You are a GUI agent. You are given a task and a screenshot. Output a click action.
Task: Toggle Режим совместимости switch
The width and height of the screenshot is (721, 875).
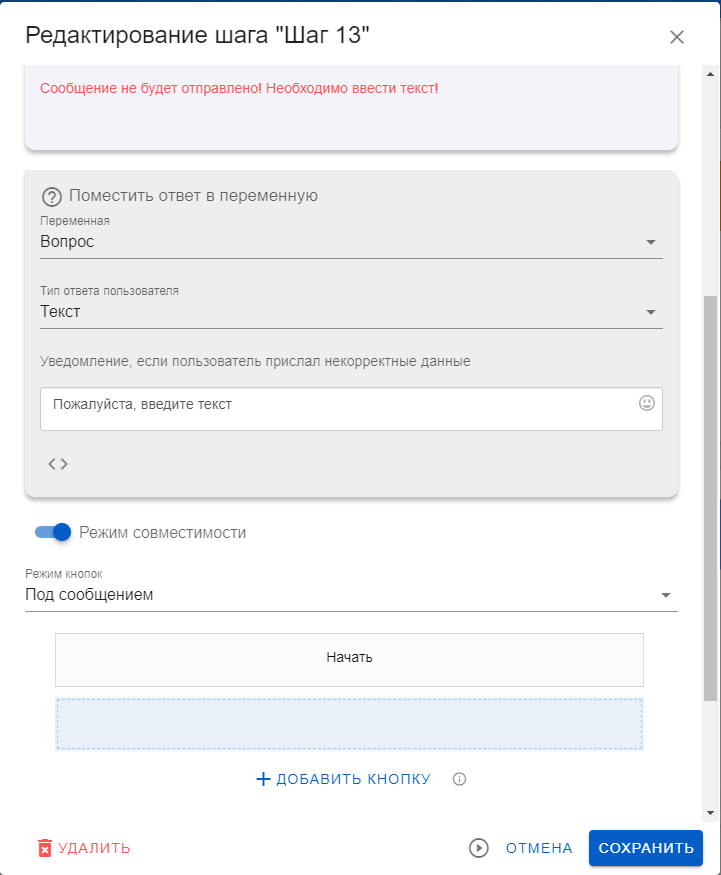[x=53, y=532]
